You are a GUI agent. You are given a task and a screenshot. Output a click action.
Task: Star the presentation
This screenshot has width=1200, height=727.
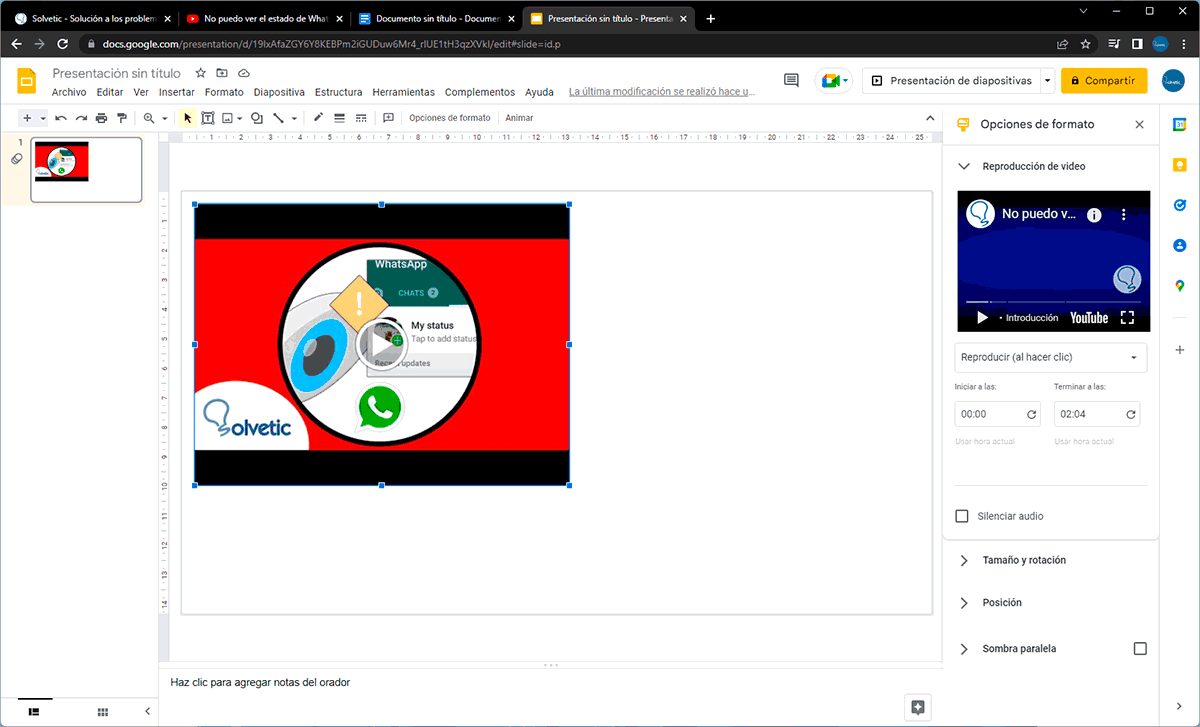(200, 73)
